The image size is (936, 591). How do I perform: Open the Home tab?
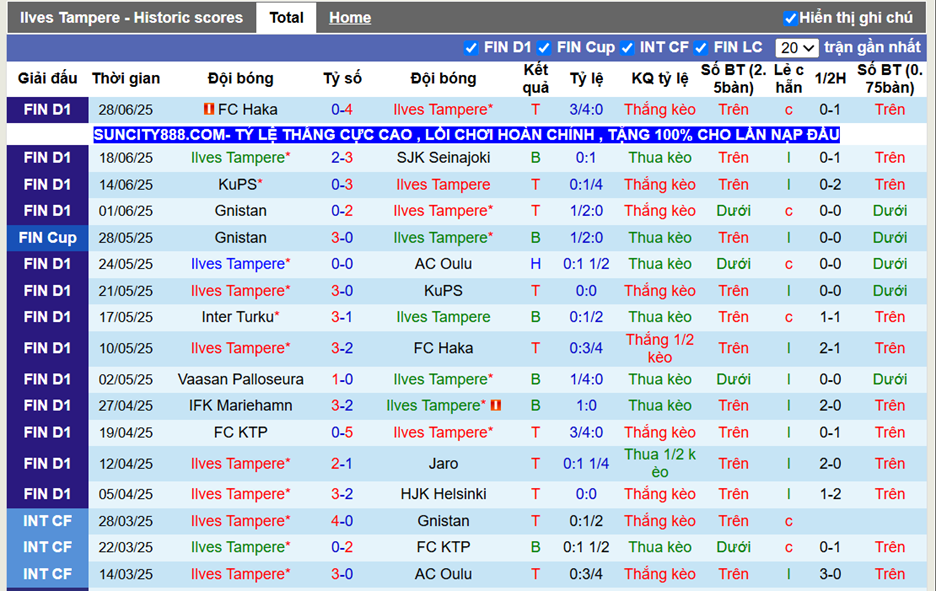(x=350, y=18)
